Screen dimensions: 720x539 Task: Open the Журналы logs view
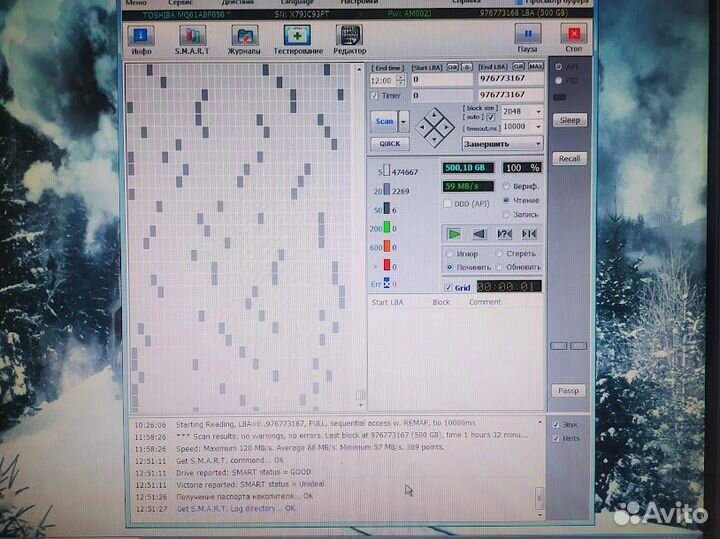pos(244,39)
